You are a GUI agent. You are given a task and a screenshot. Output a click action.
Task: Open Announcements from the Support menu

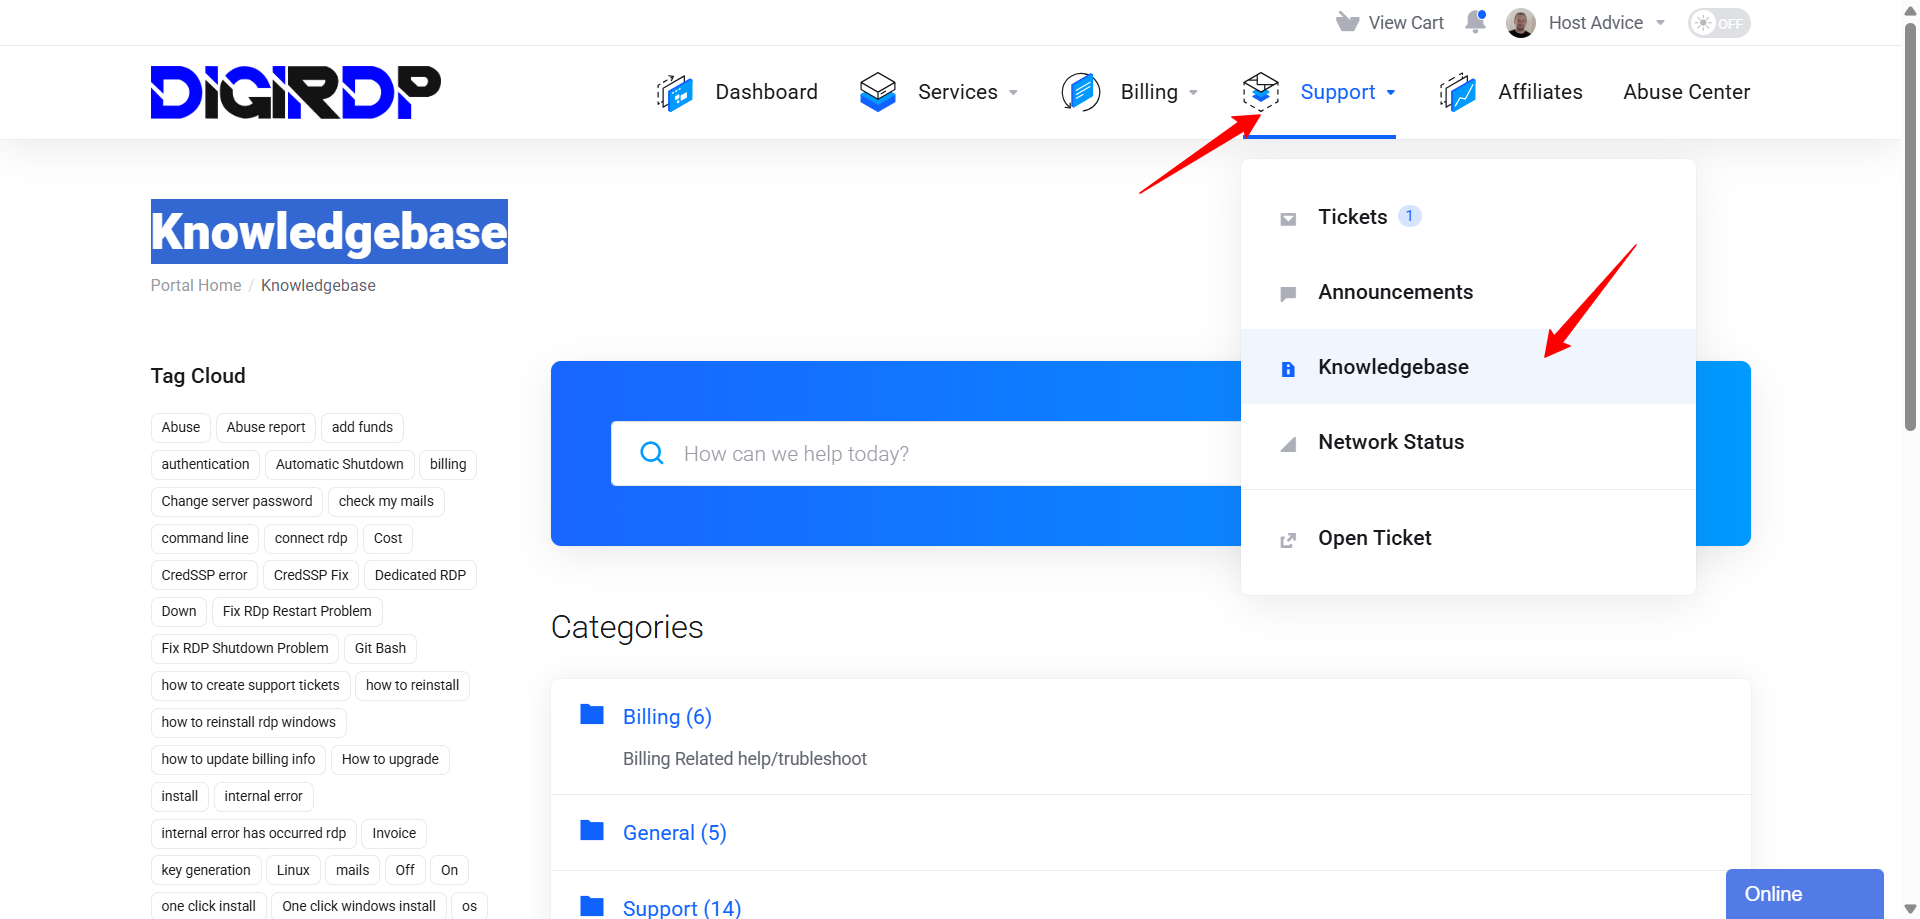[x=1468, y=292]
